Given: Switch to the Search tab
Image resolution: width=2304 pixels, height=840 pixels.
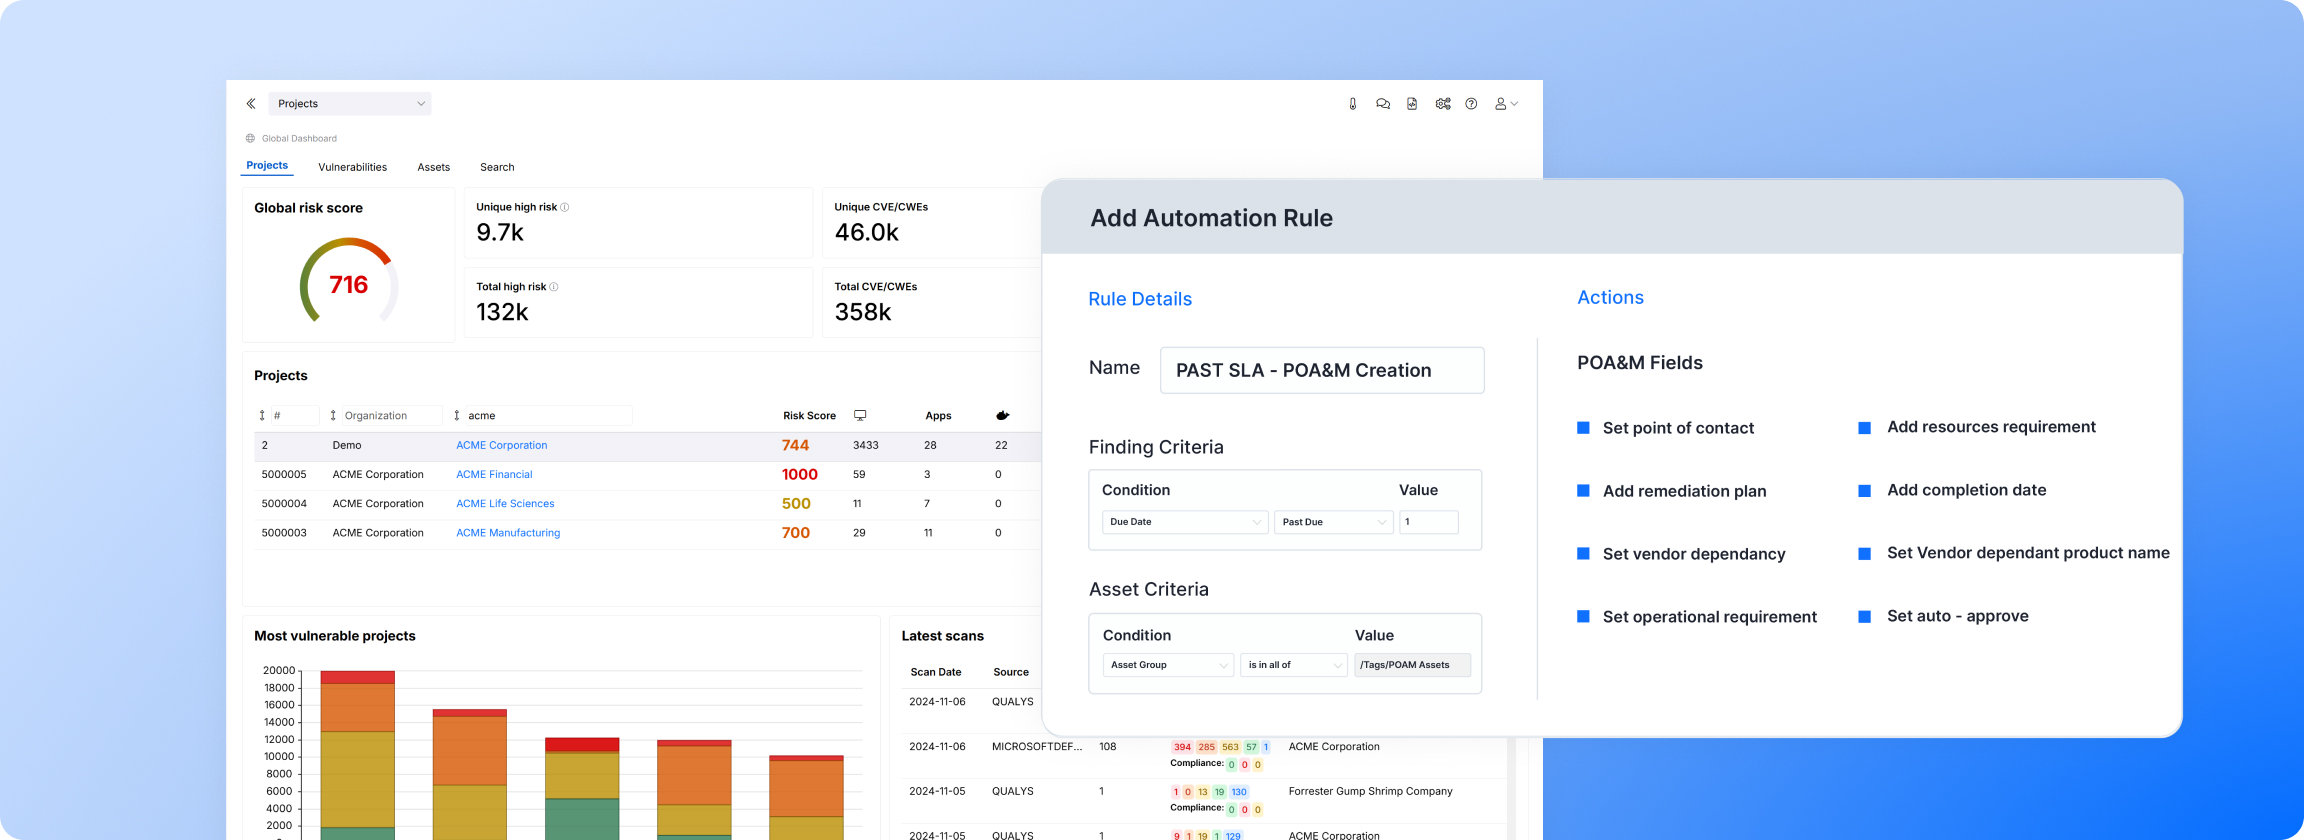Looking at the screenshot, I should pyautogui.click(x=497, y=167).
